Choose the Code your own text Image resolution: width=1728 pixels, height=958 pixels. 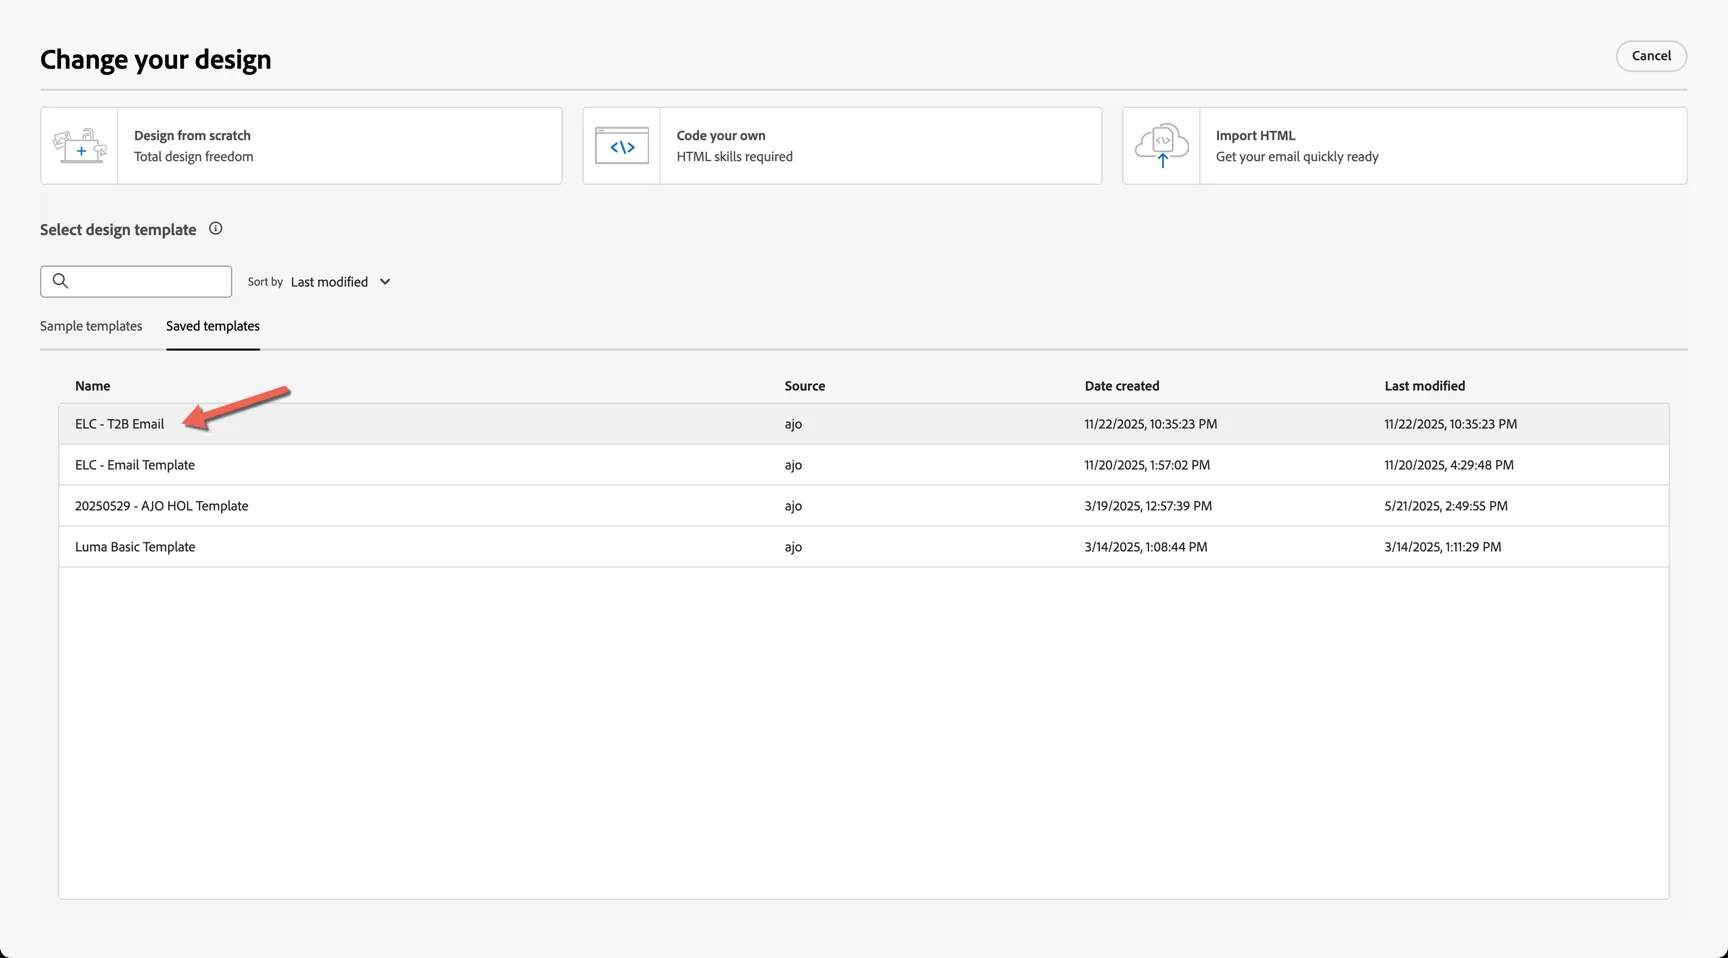coord(721,135)
